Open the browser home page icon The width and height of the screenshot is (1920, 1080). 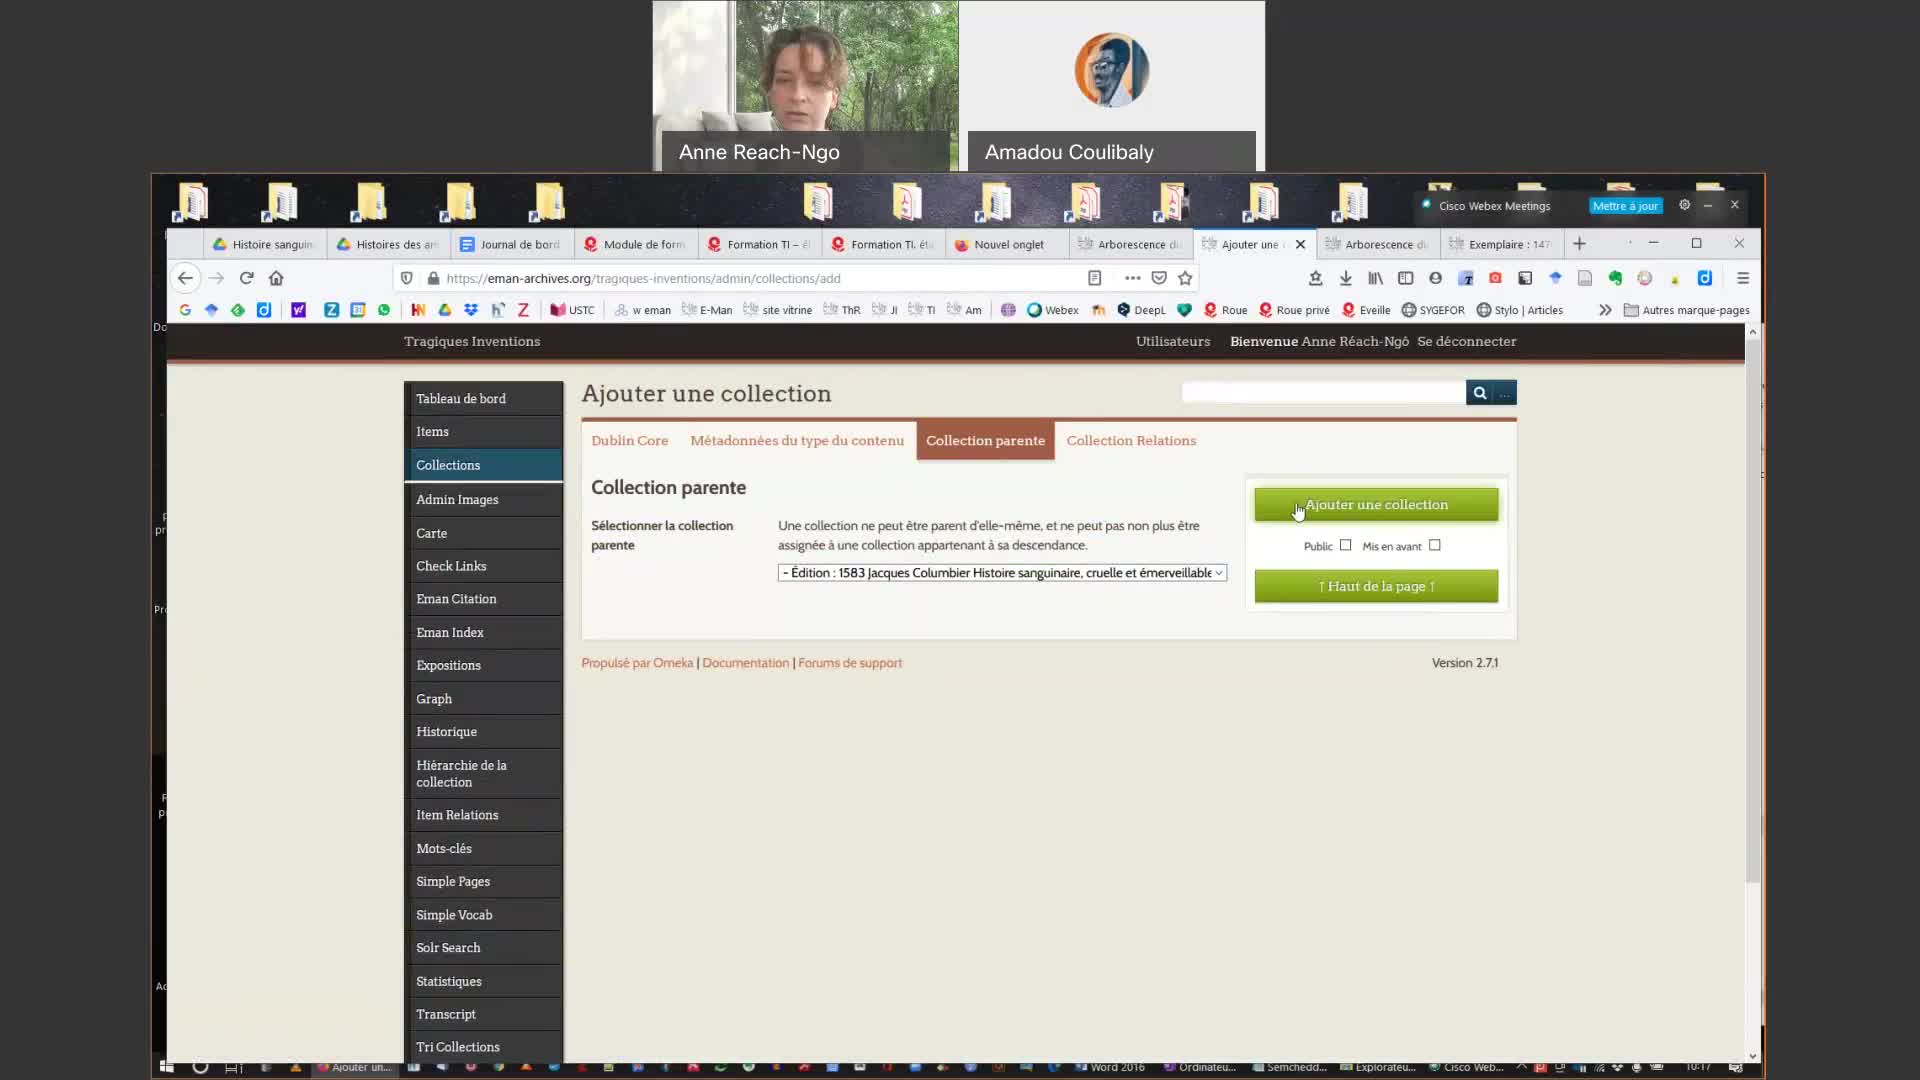point(276,278)
